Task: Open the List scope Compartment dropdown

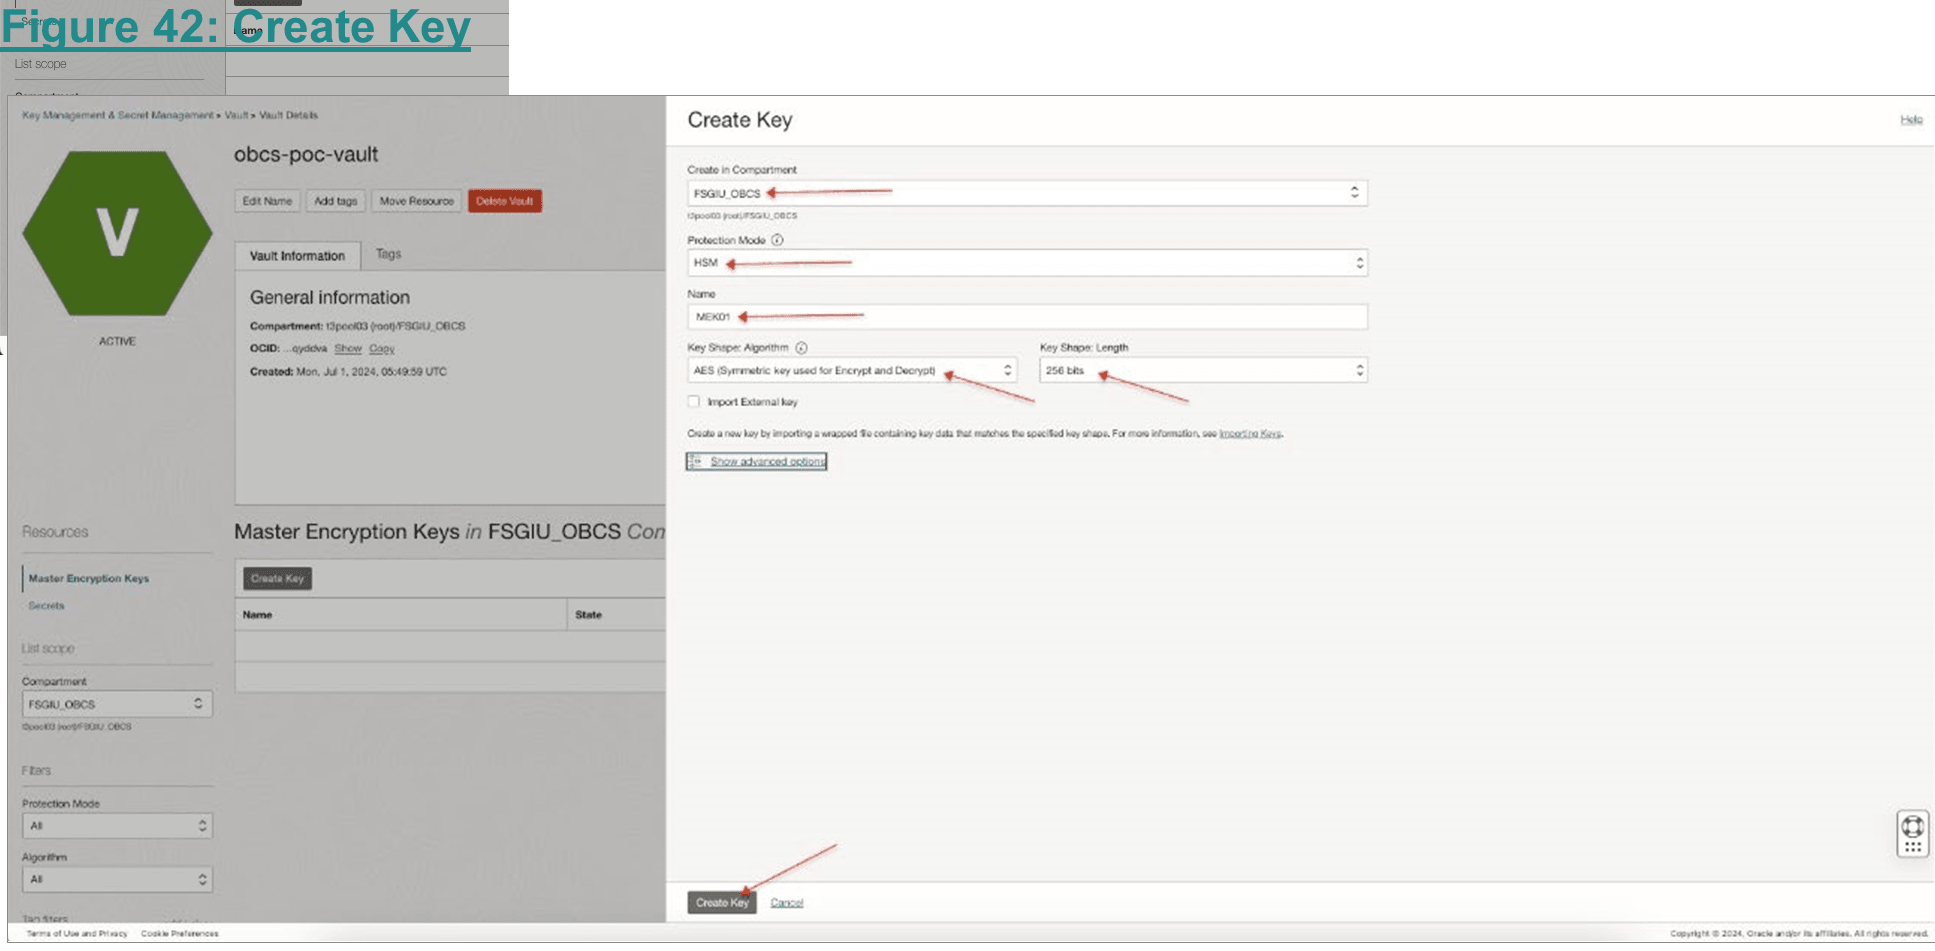Action: (x=117, y=704)
